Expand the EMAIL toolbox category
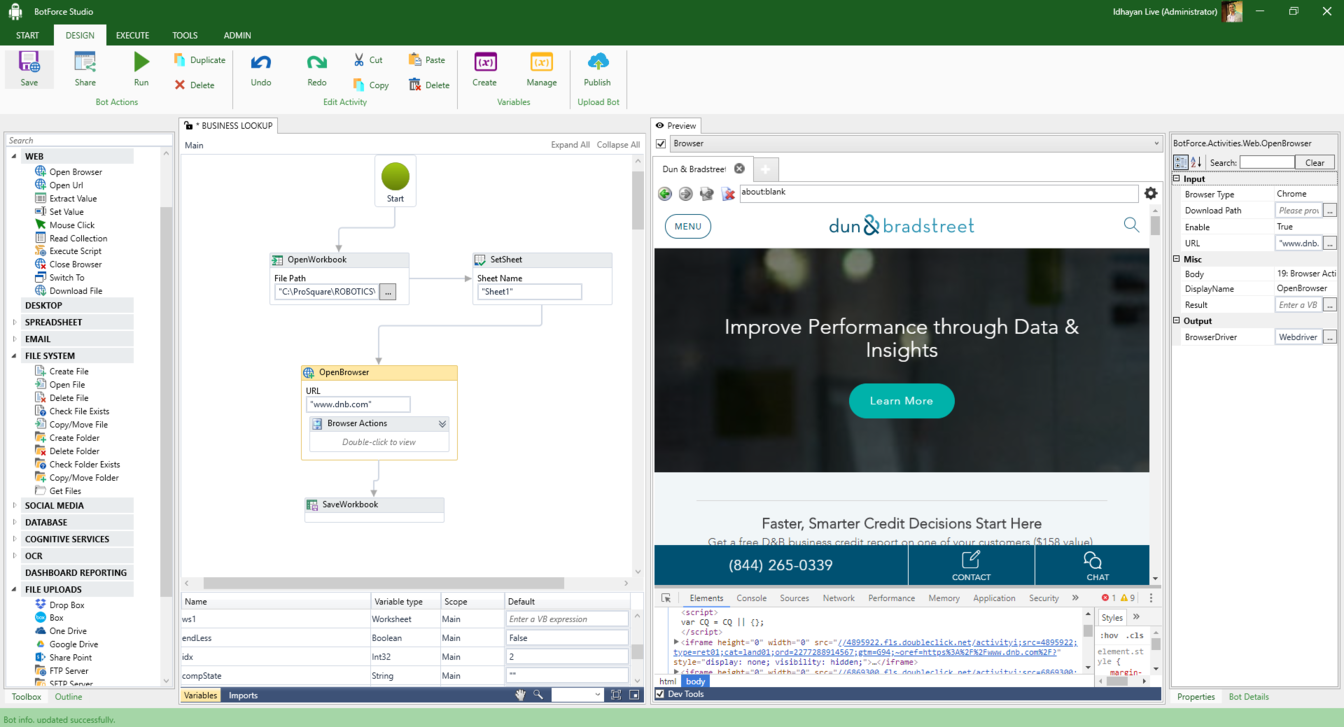 pyautogui.click(x=14, y=339)
